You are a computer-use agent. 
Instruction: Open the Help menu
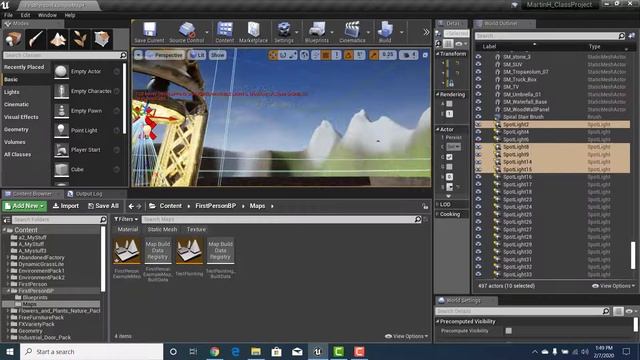pyautogui.click(x=70, y=15)
